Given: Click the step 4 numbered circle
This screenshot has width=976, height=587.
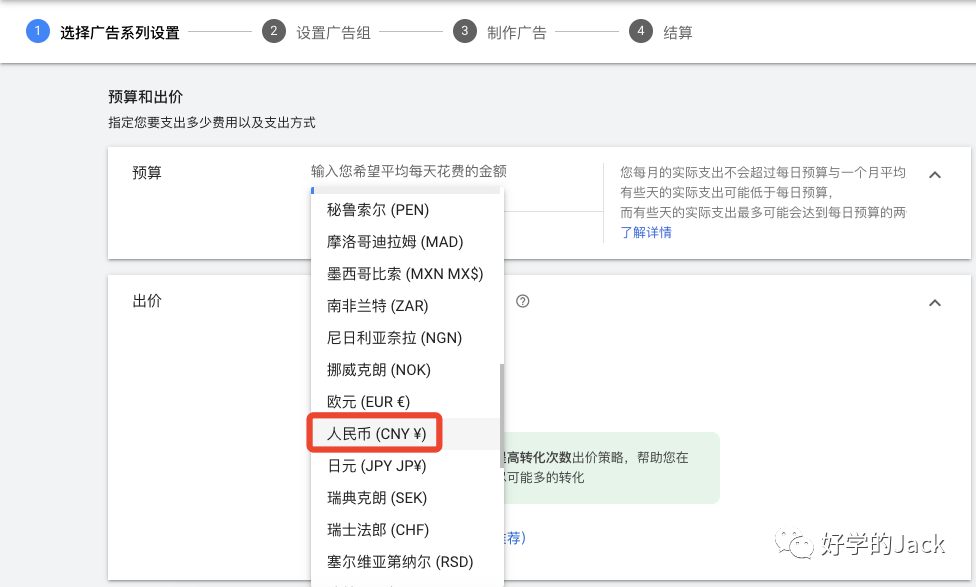Looking at the screenshot, I should click(x=641, y=30).
